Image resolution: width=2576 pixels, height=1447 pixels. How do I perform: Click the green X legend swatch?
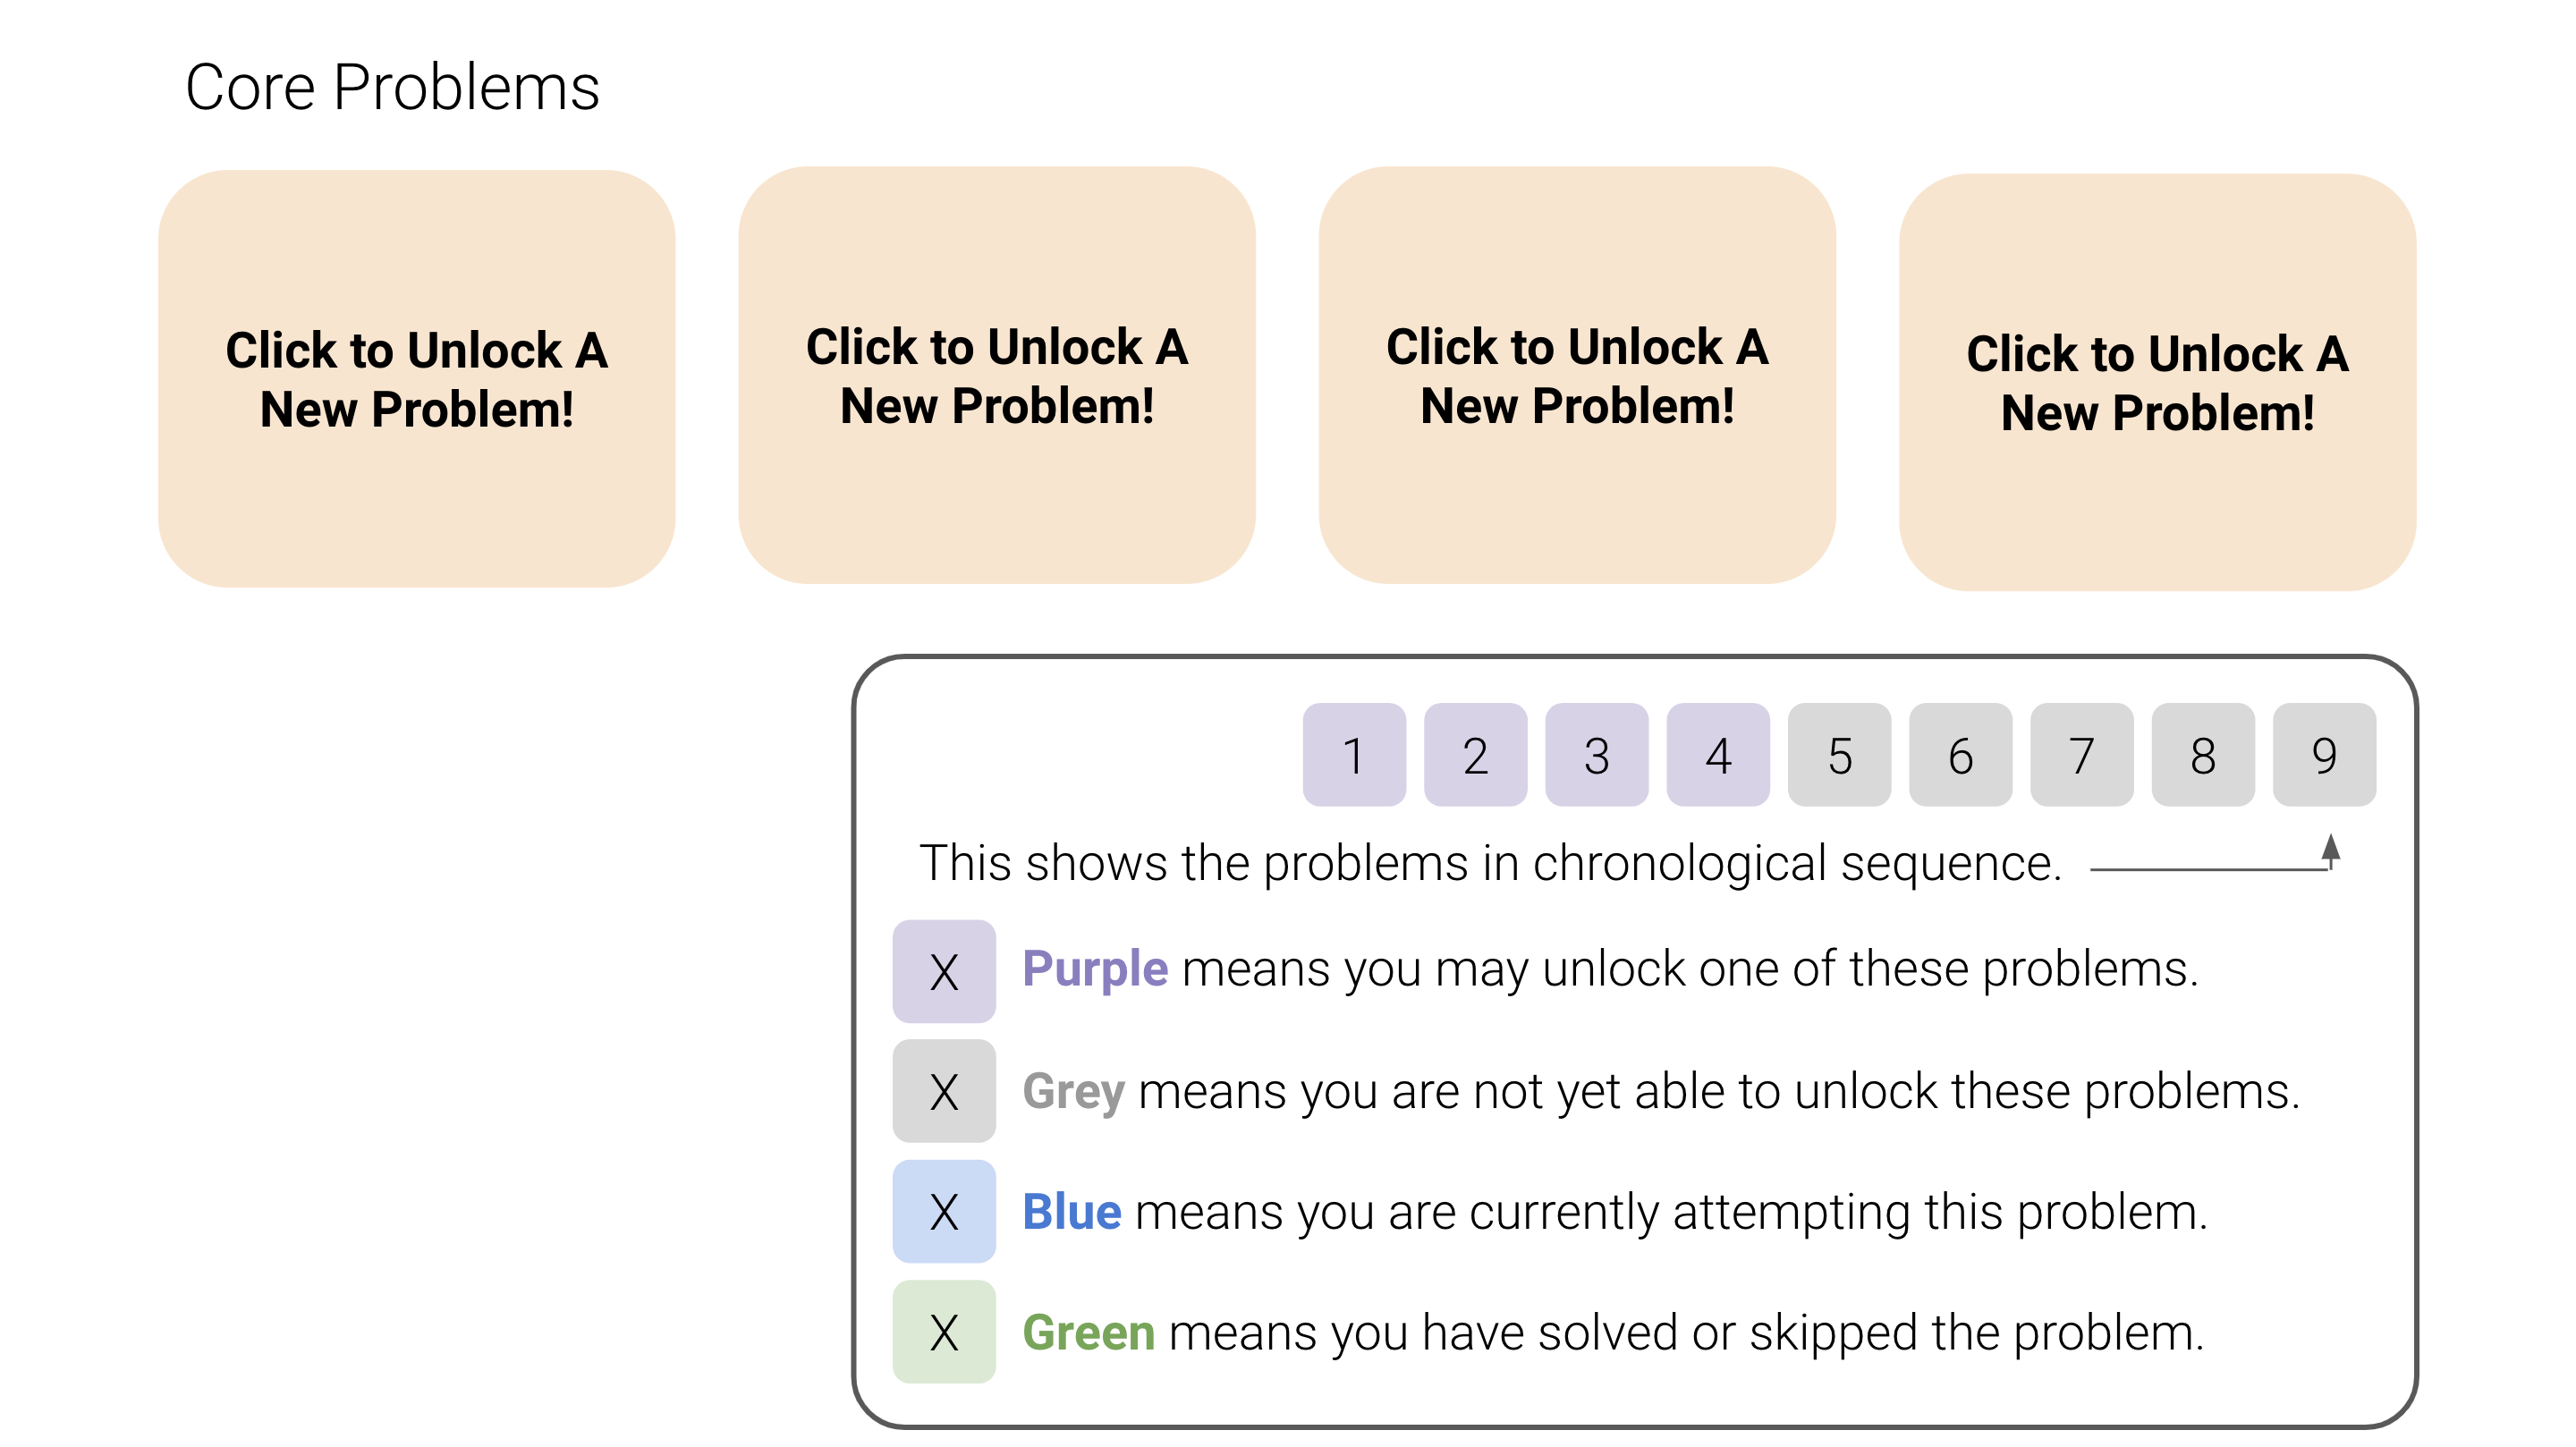point(944,1332)
